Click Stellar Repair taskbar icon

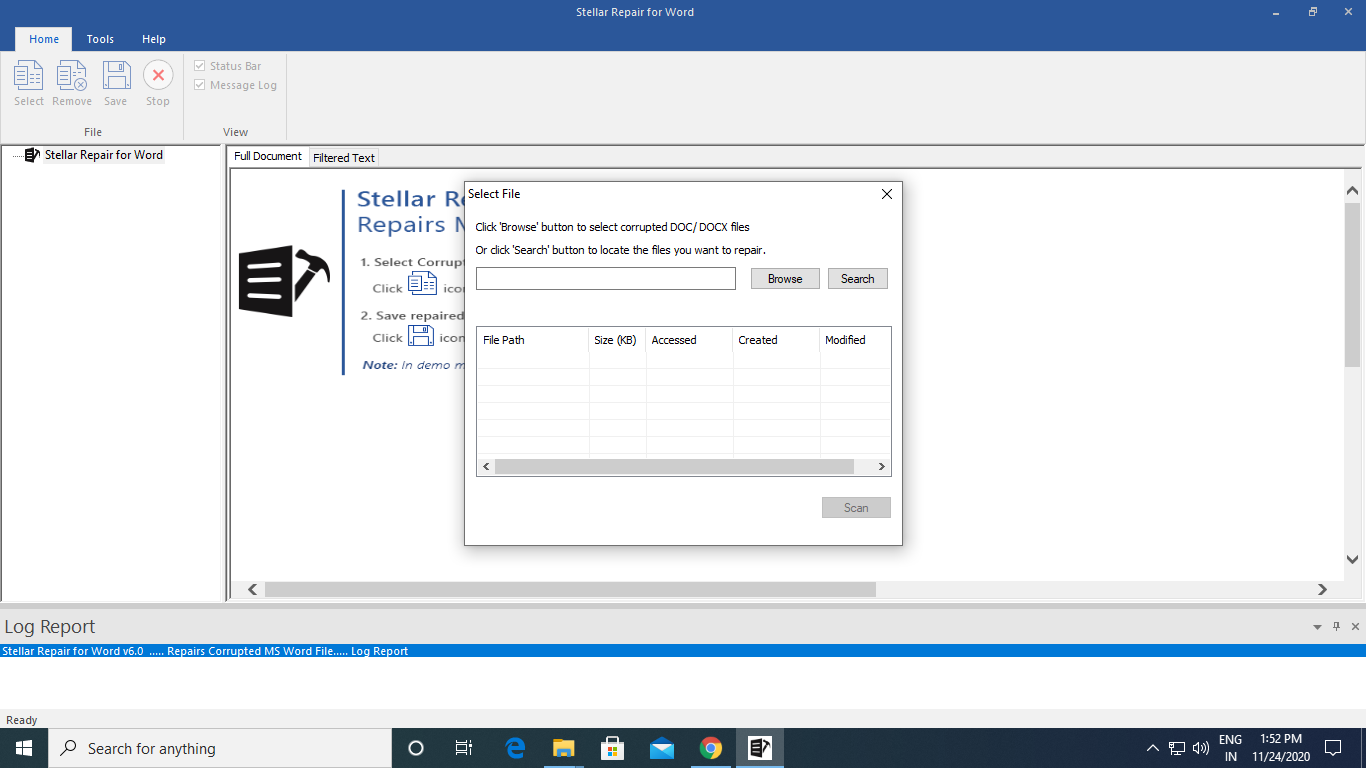(x=760, y=748)
